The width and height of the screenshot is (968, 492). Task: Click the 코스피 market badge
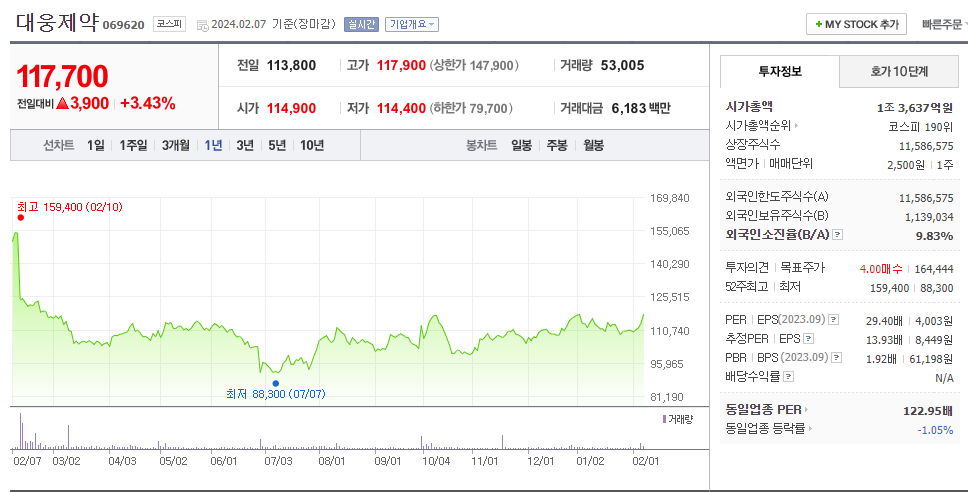click(x=169, y=24)
